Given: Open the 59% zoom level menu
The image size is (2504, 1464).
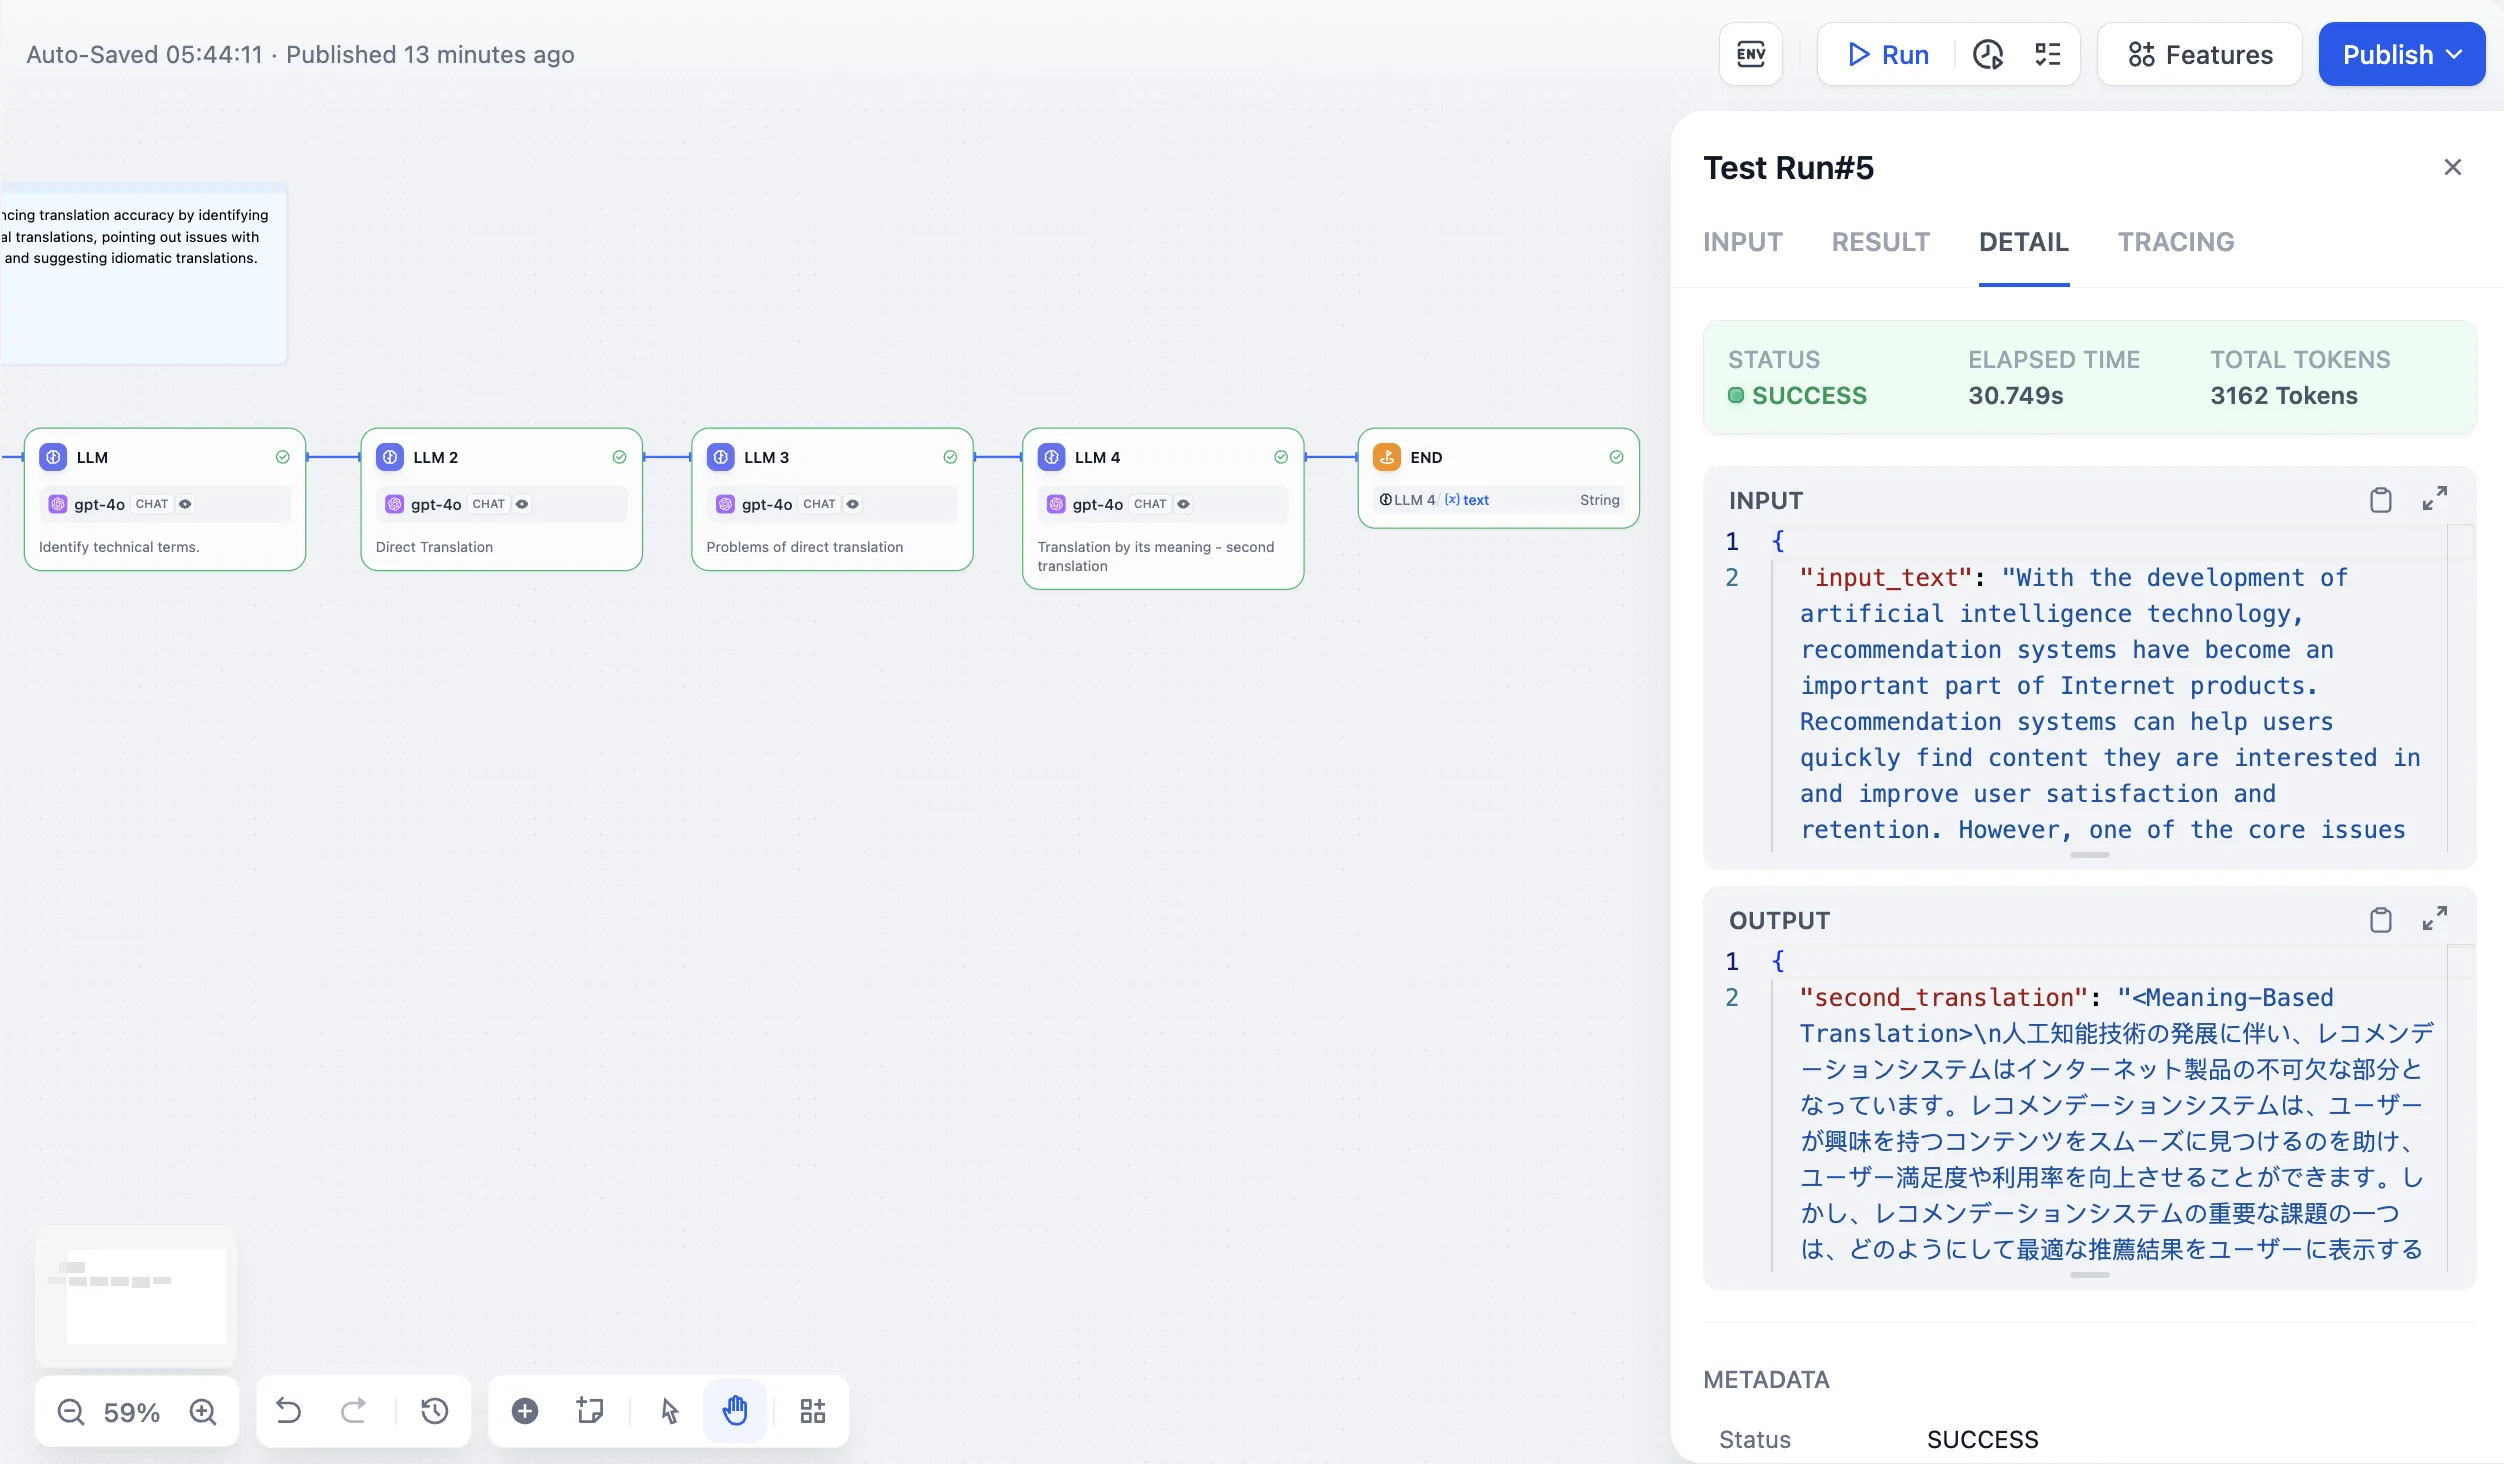Looking at the screenshot, I should [x=132, y=1412].
